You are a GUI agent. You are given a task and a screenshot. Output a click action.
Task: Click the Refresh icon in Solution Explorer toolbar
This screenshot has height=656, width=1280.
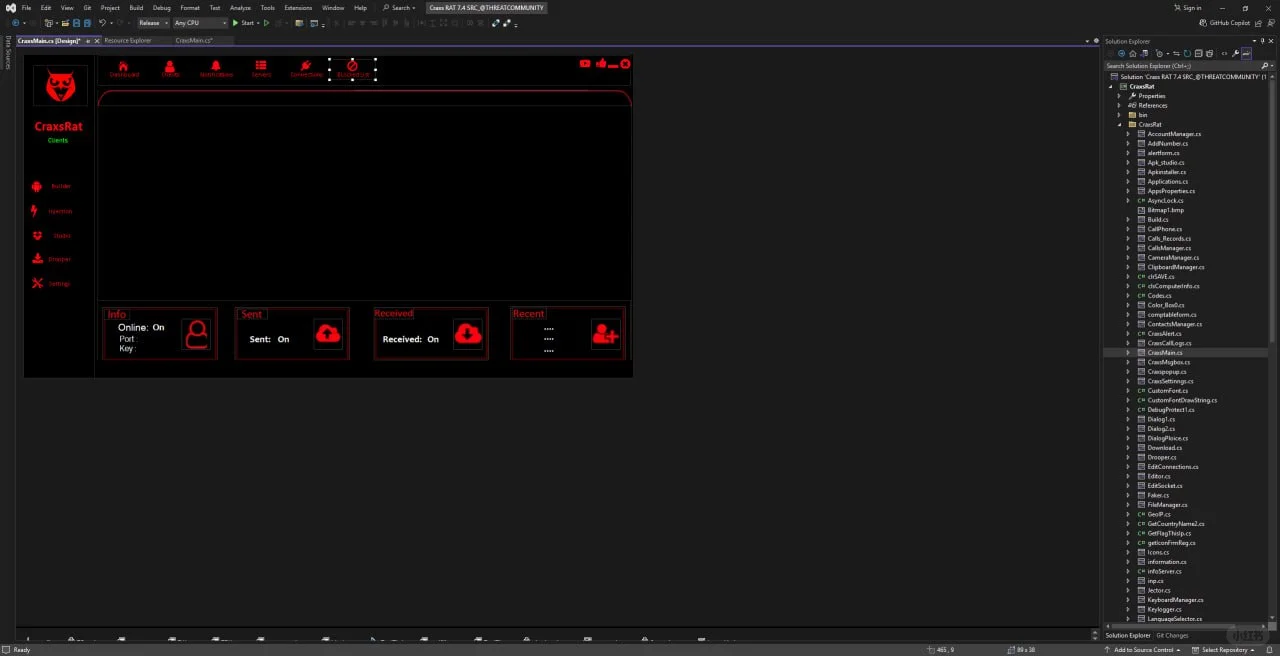point(1187,54)
